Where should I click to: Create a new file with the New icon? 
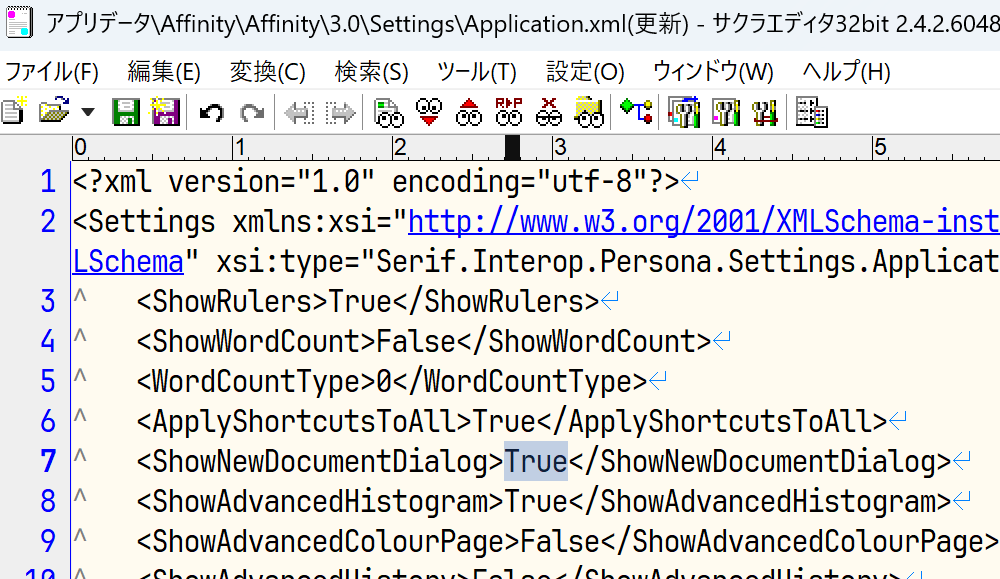tap(14, 112)
